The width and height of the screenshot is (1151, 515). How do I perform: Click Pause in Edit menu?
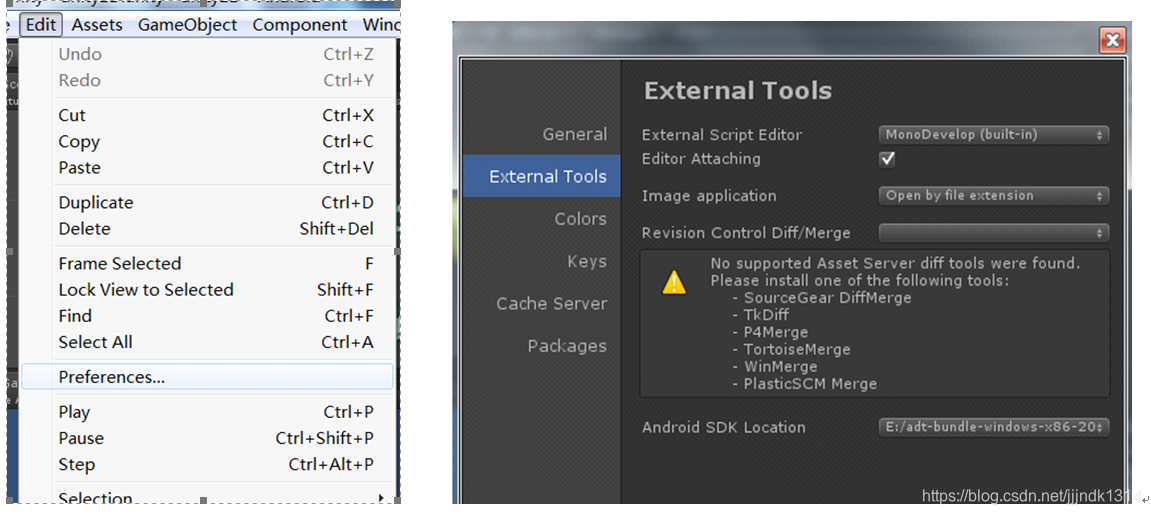207,439
